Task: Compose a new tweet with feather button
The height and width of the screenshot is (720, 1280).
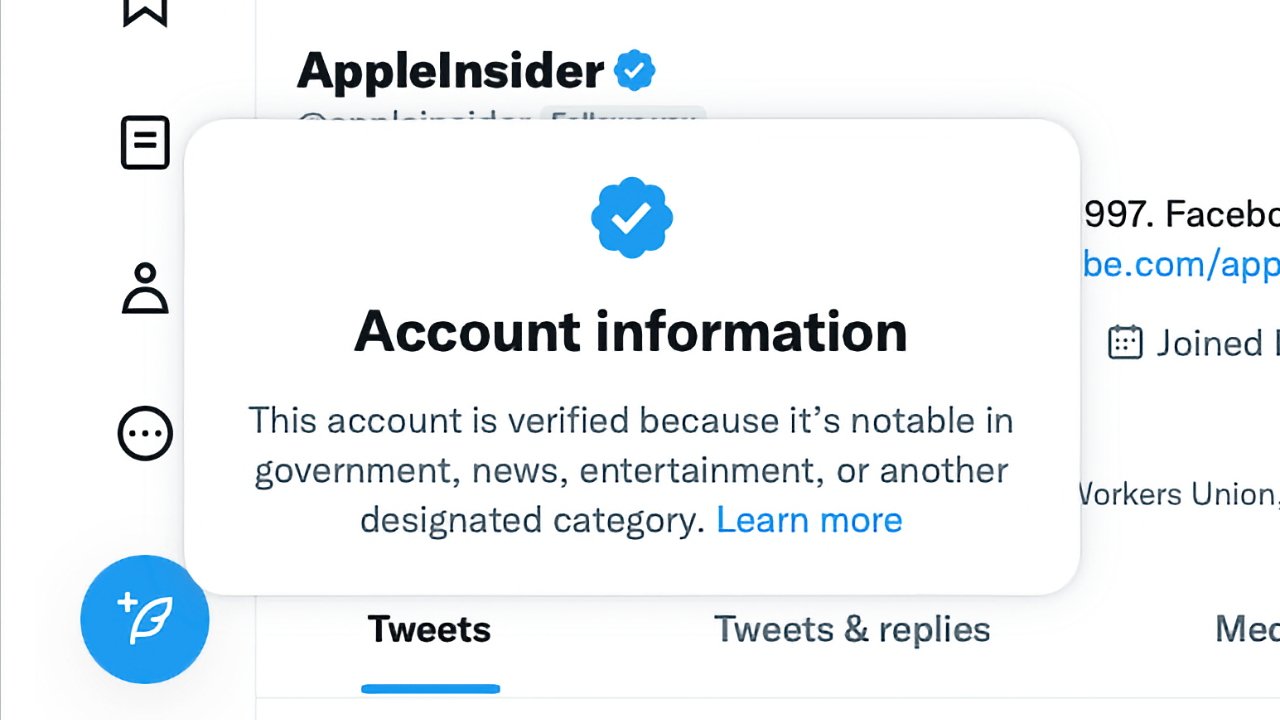Action: 145,619
